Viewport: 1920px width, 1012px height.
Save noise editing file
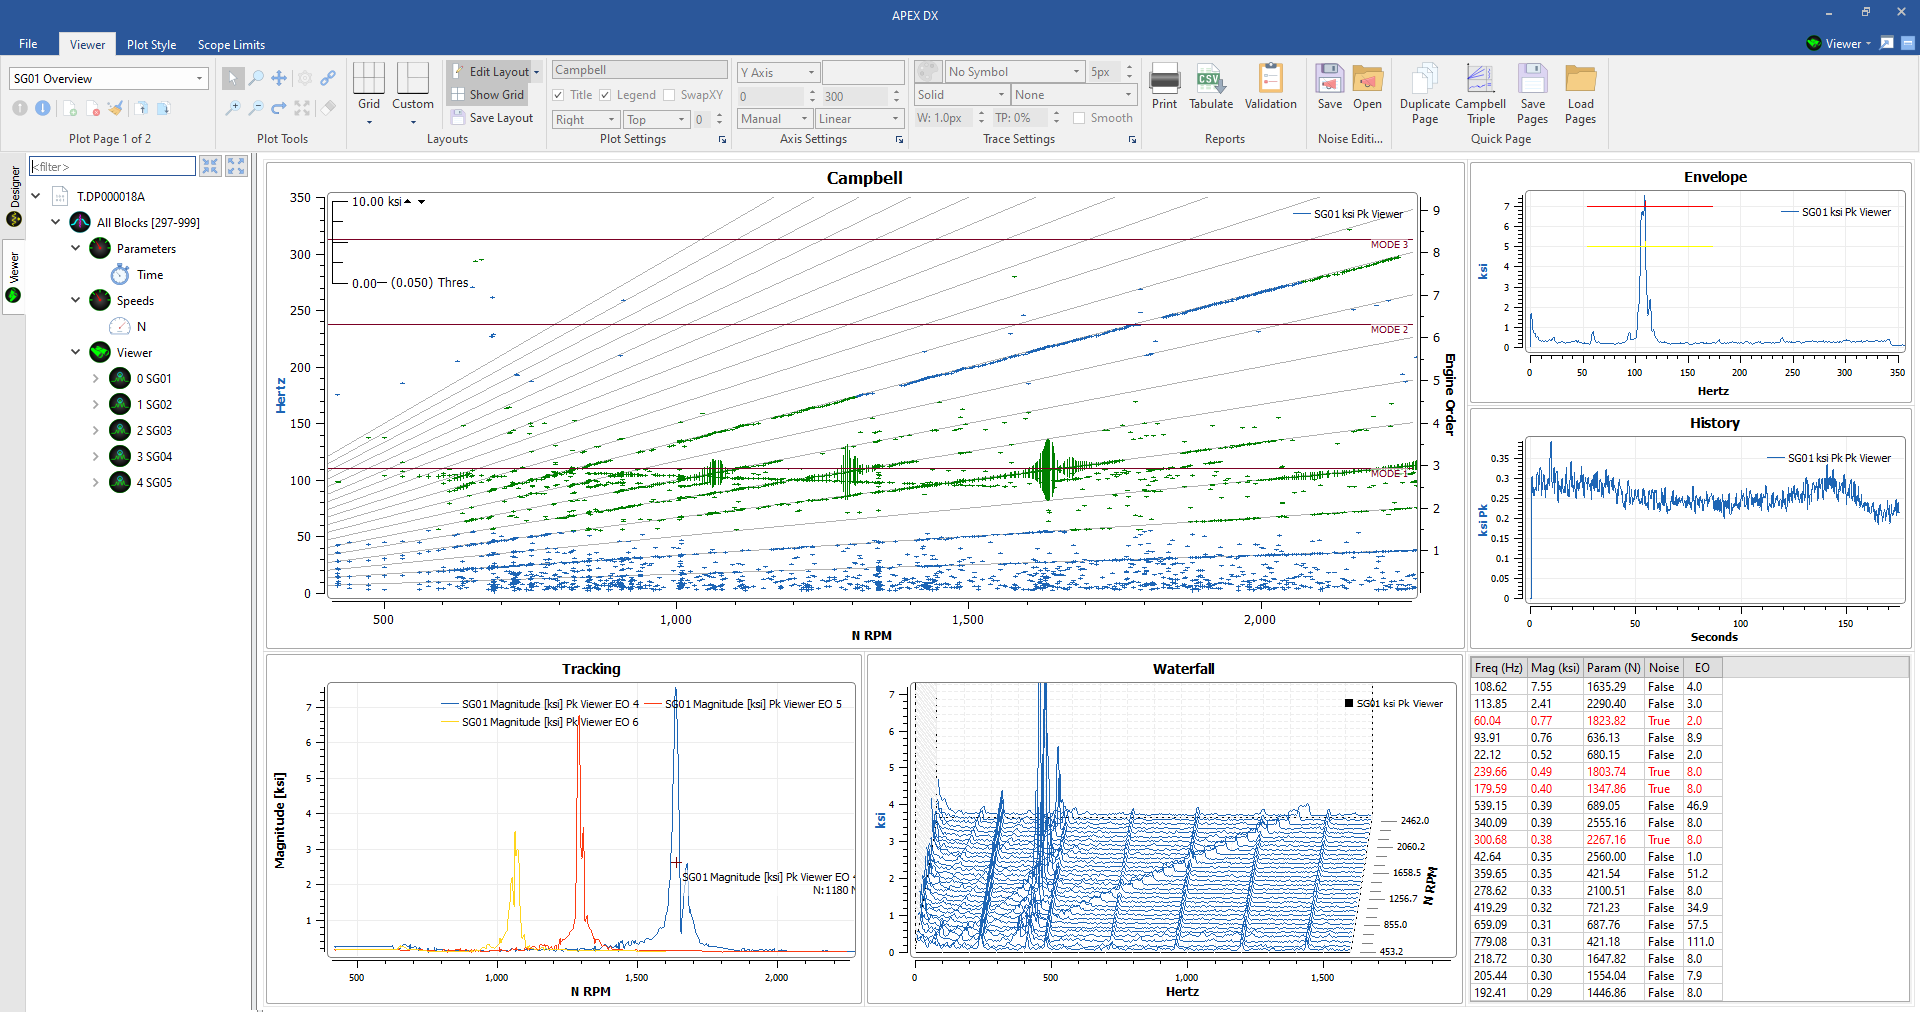pos(1329,87)
